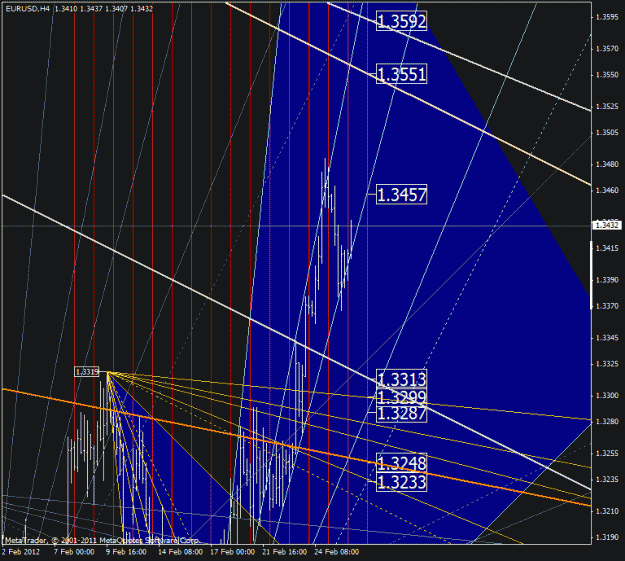This screenshot has width=625, height=561.
Task: Click the 1.3415 value on price scale
Action: 607,248
